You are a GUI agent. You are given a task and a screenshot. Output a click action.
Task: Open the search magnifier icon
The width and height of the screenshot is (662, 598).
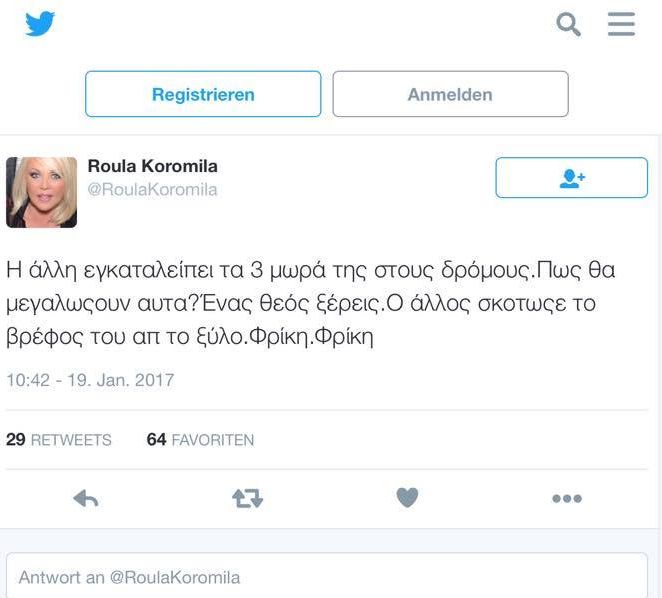(x=568, y=24)
